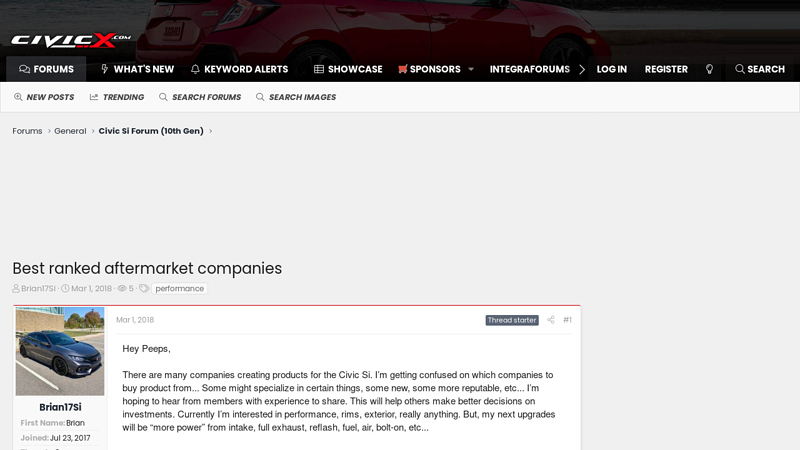Expand the Sponsors dropdown arrow
The width and height of the screenshot is (800, 450).
[471, 69]
